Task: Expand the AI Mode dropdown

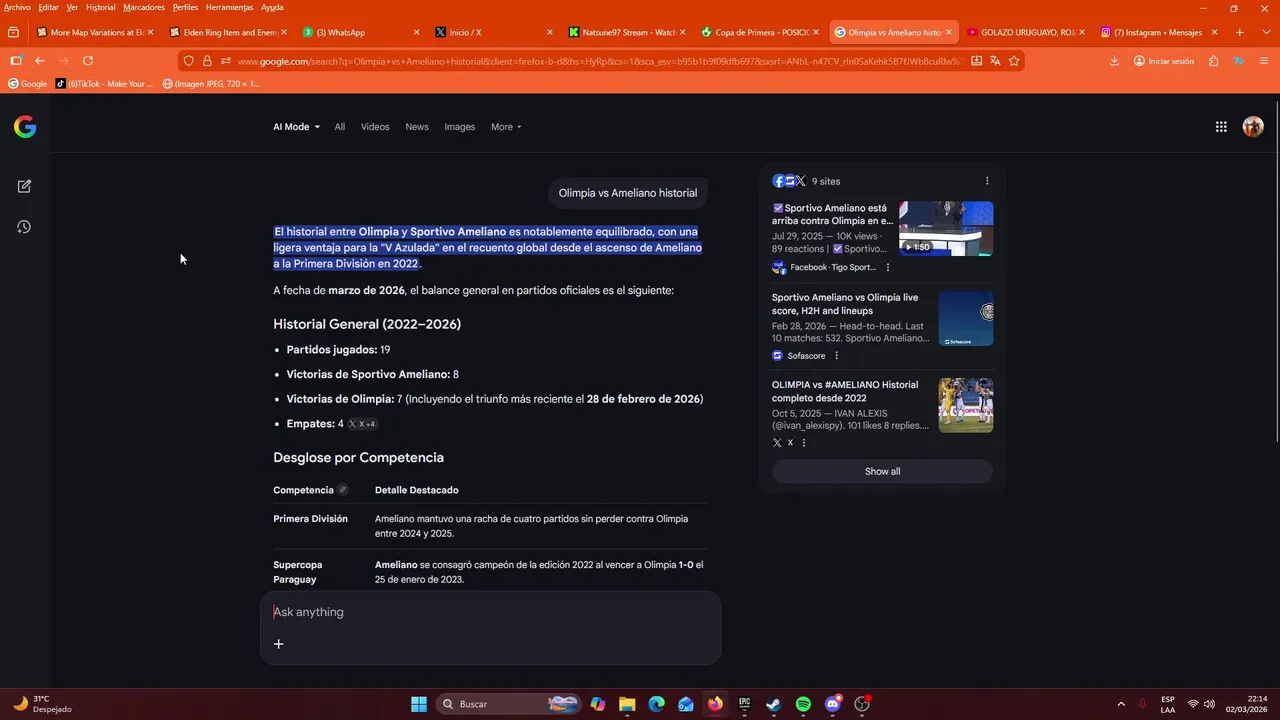Action: pyautogui.click(x=297, y=127)
